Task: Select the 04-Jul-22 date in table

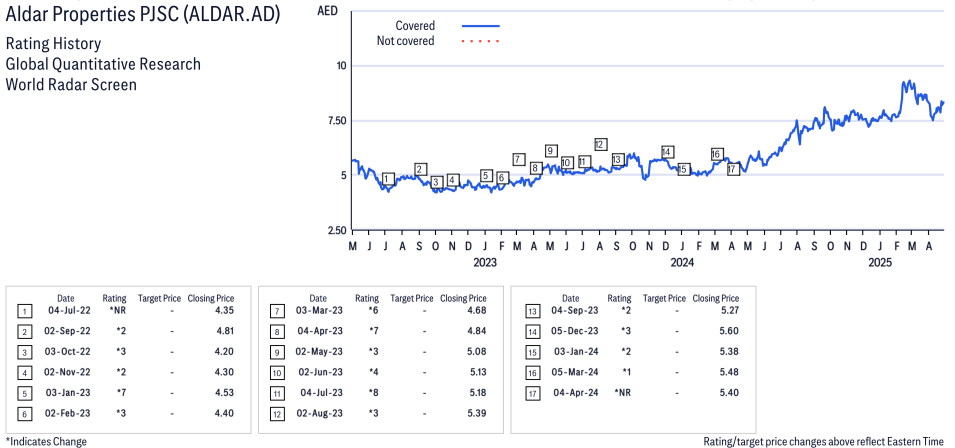Action: click(69, 310)
